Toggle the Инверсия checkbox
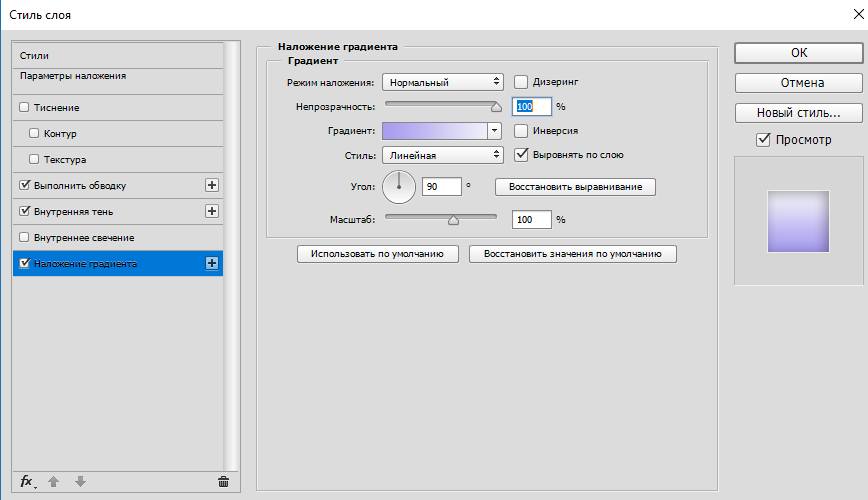The image size is (868, 500). coord(520,131)
